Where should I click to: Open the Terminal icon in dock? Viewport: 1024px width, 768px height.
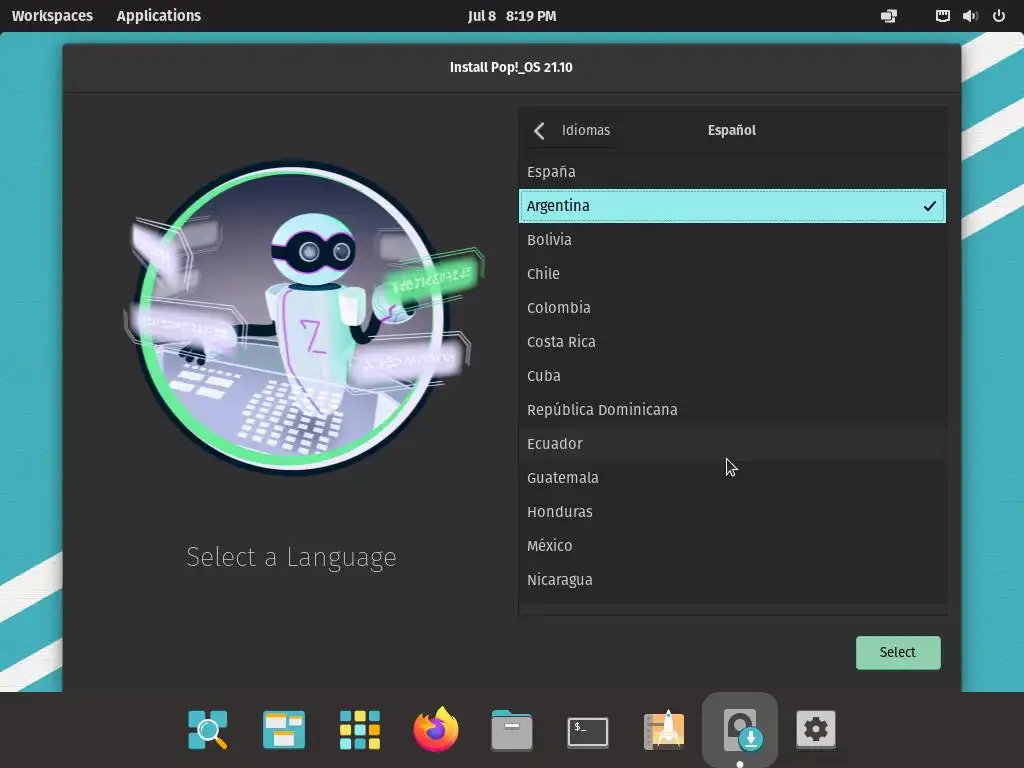(x=588, y=731)
